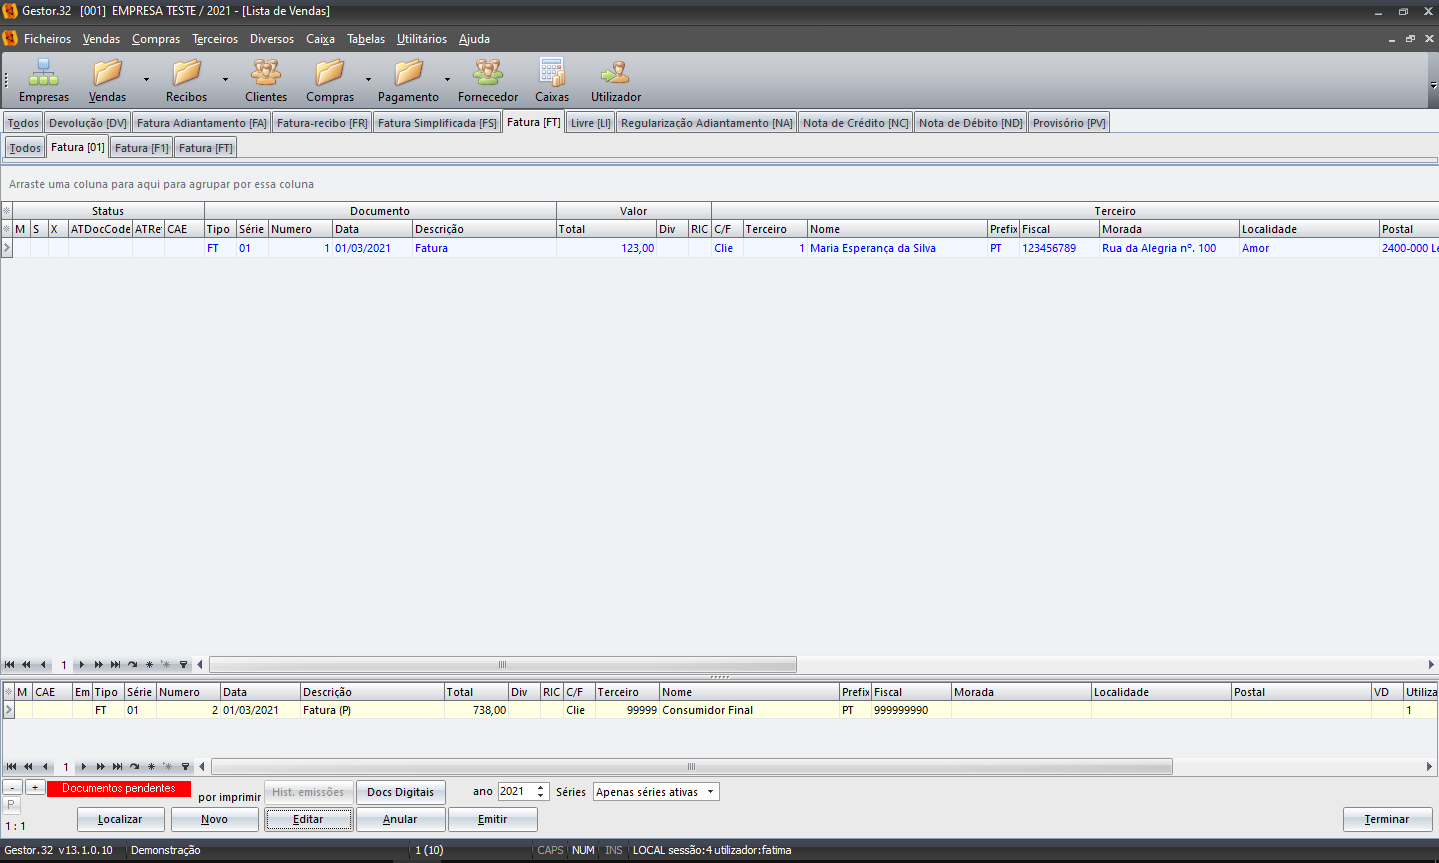Click the Clientes people icon
The image size is (1439, 863).
266,73
